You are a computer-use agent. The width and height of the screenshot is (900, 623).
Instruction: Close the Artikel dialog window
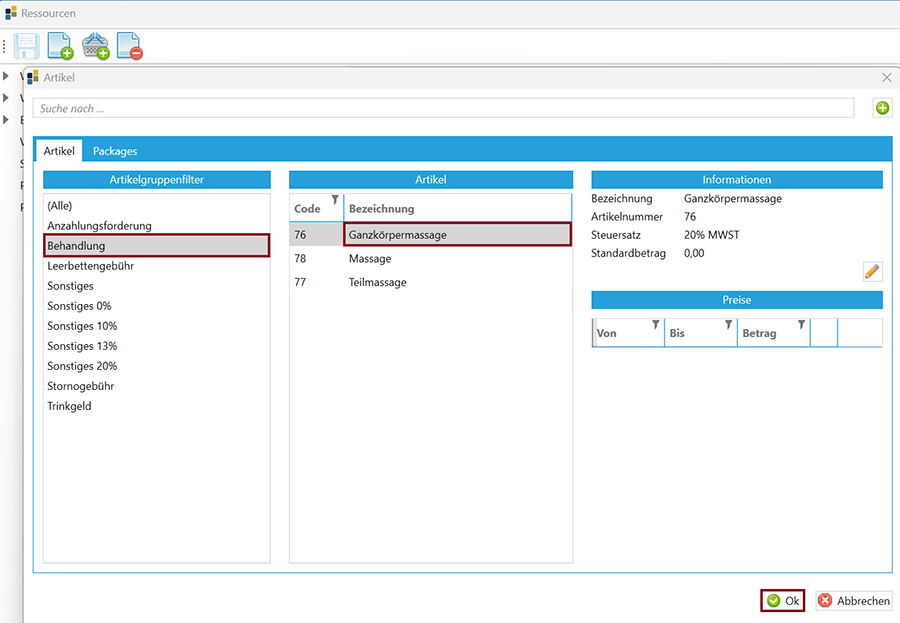click(x=886, y=77)
